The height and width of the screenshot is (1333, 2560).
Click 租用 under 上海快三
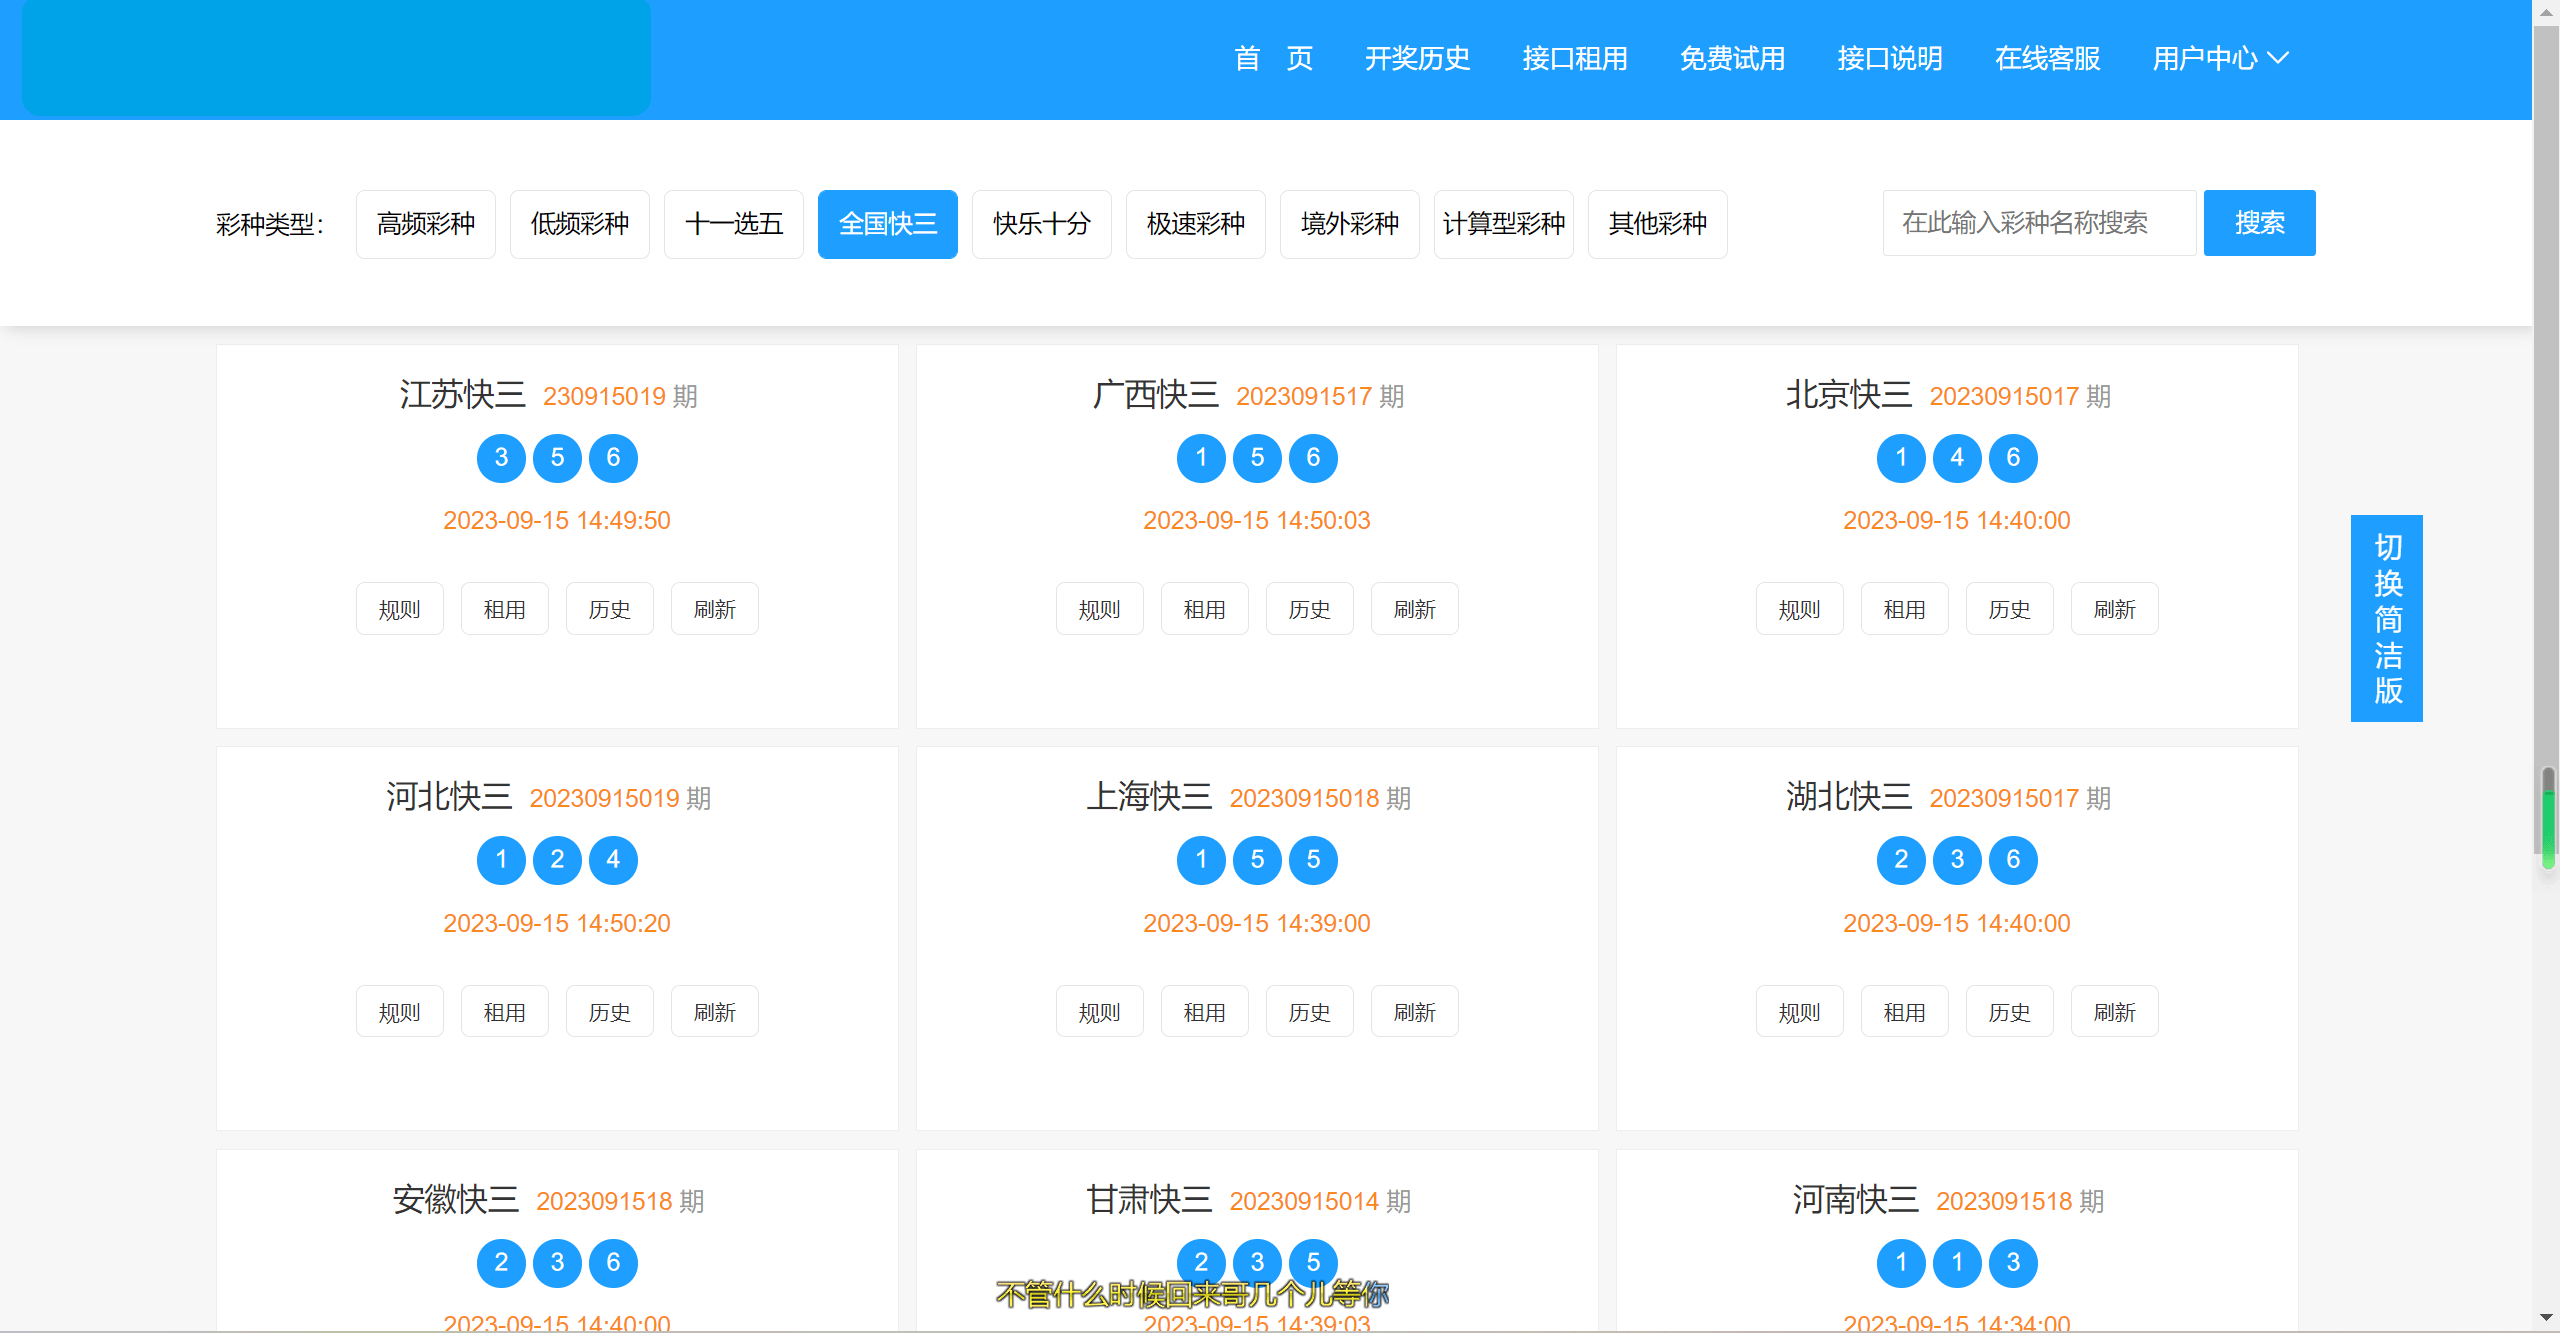click(x=1205, y=1012)
